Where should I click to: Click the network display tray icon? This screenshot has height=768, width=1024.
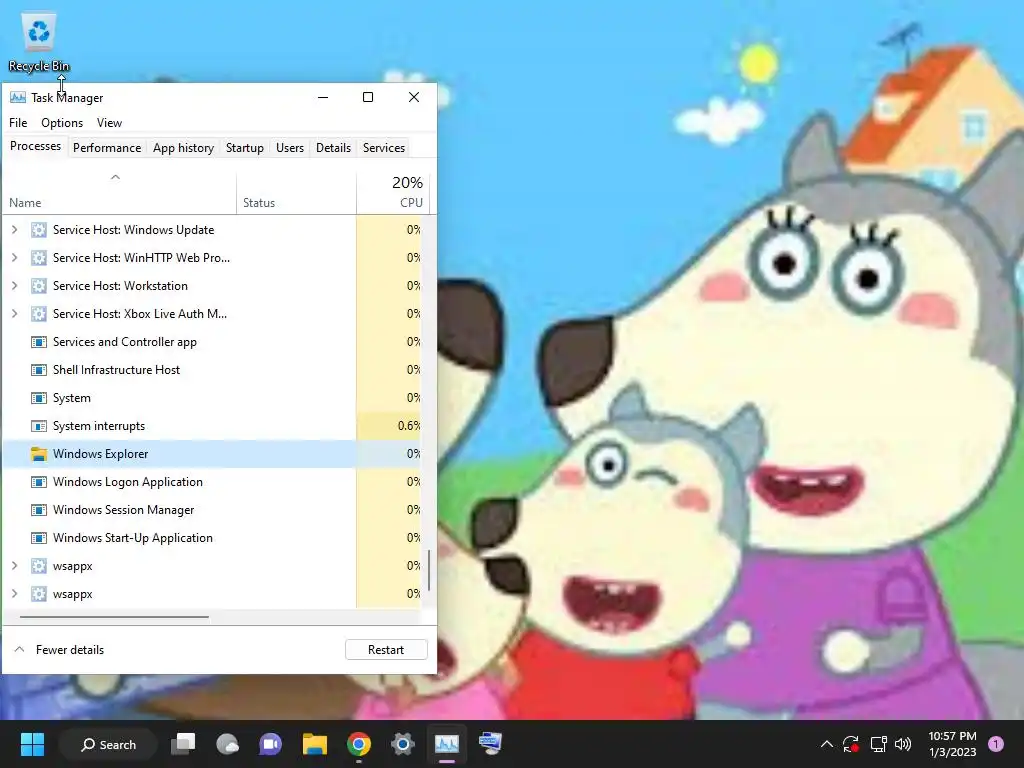tap(878, 744)
